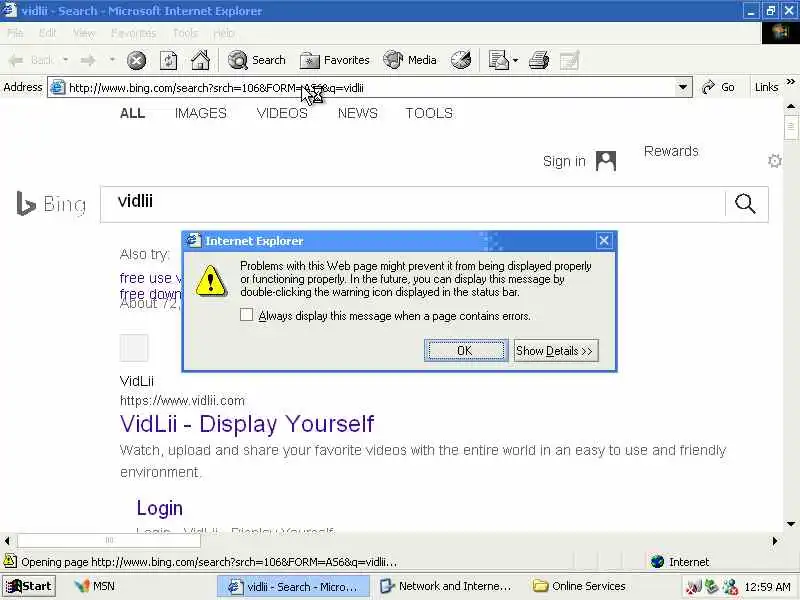
Task: Click the Edit page toolbar icon
Action: tap(569, 60)
